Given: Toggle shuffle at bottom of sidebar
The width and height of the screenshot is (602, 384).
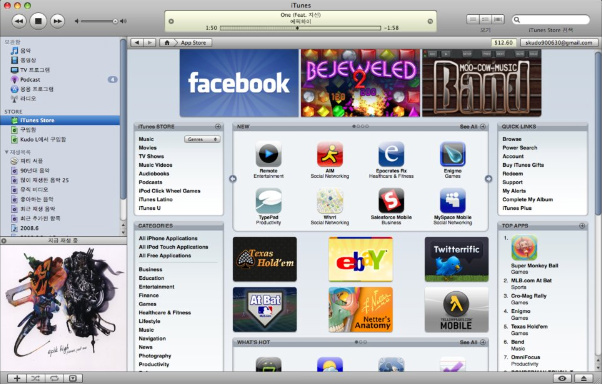Looking at the screenshot, I should click(x=36, y=378).
